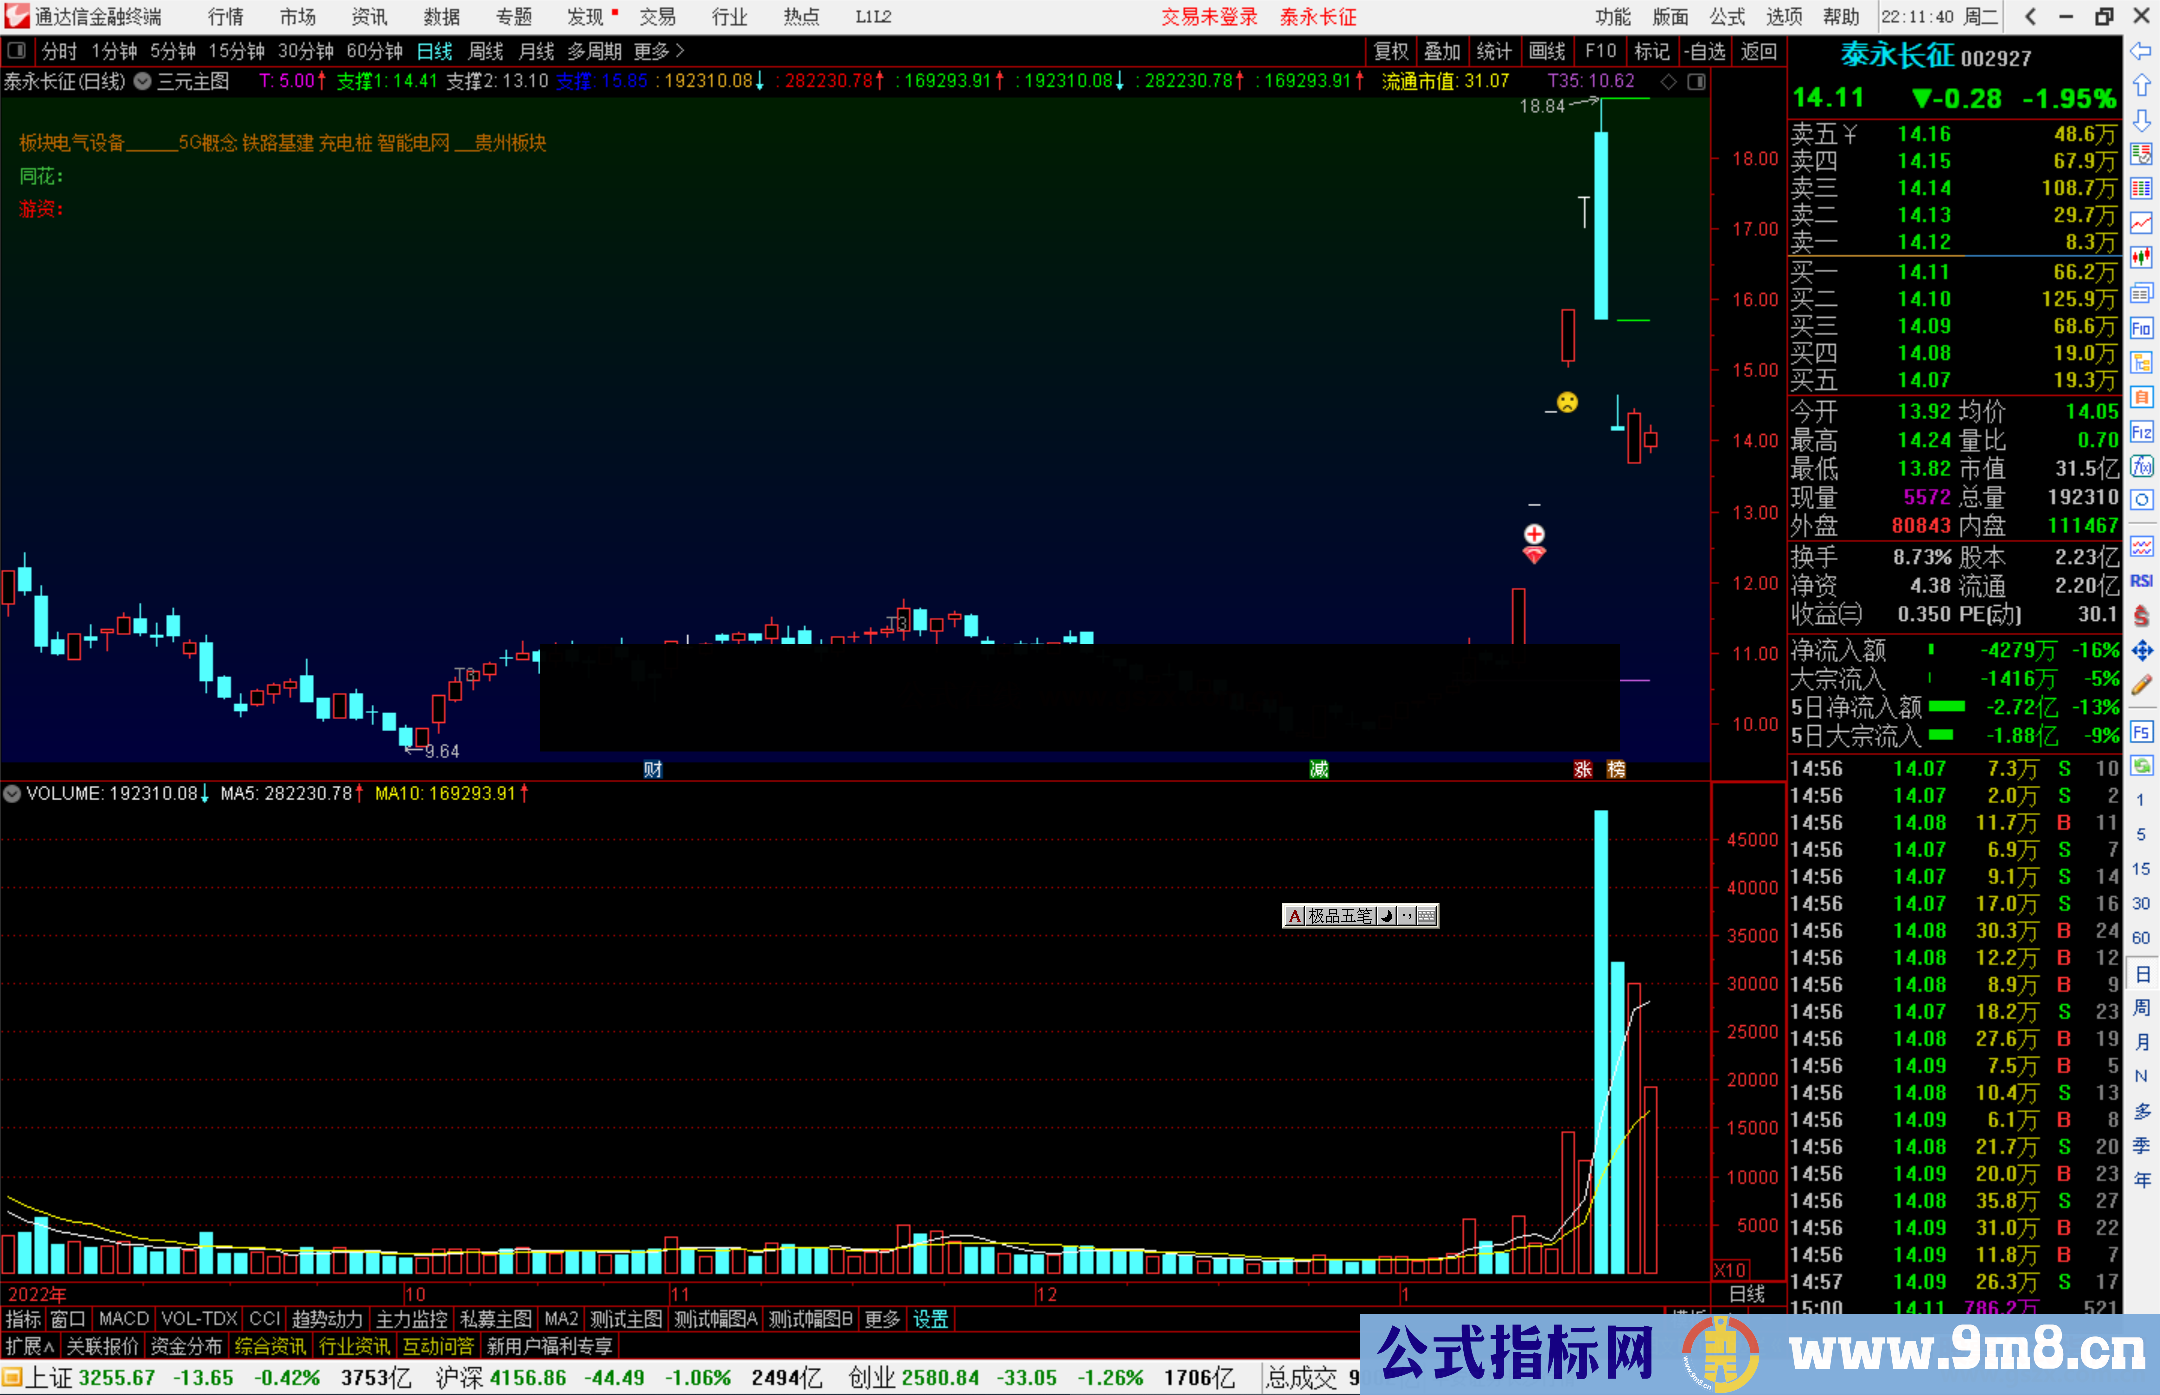This screenshot has height=1395, width=2160.
Task: Click the 榜 marker below the chart
Action: [x=1616, y=769]
